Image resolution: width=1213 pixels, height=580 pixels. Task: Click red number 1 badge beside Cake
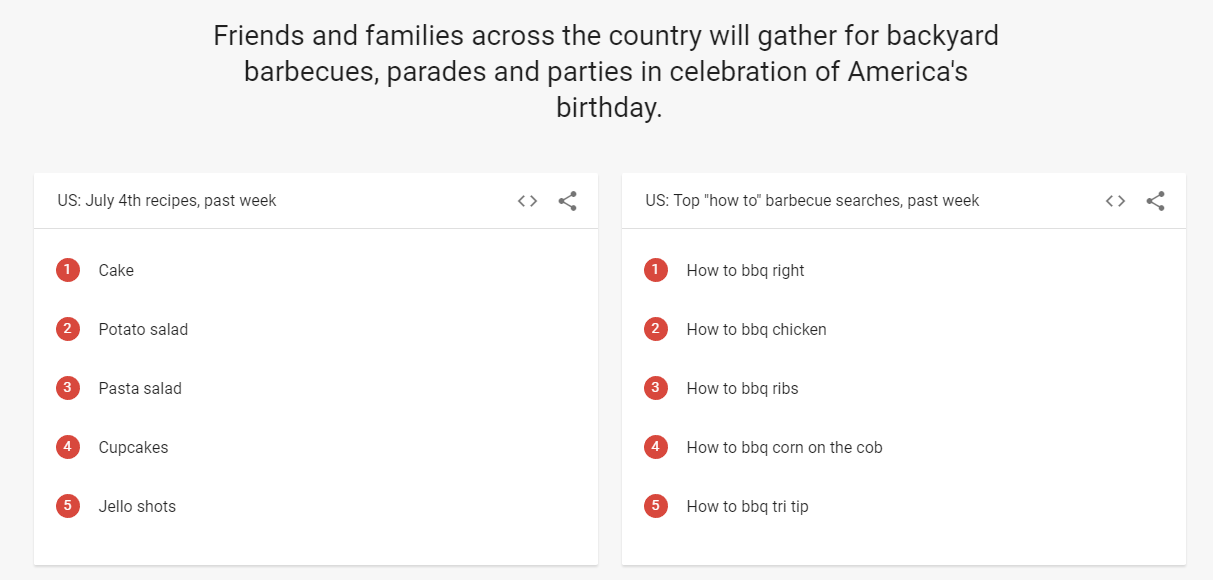[68, 270]
